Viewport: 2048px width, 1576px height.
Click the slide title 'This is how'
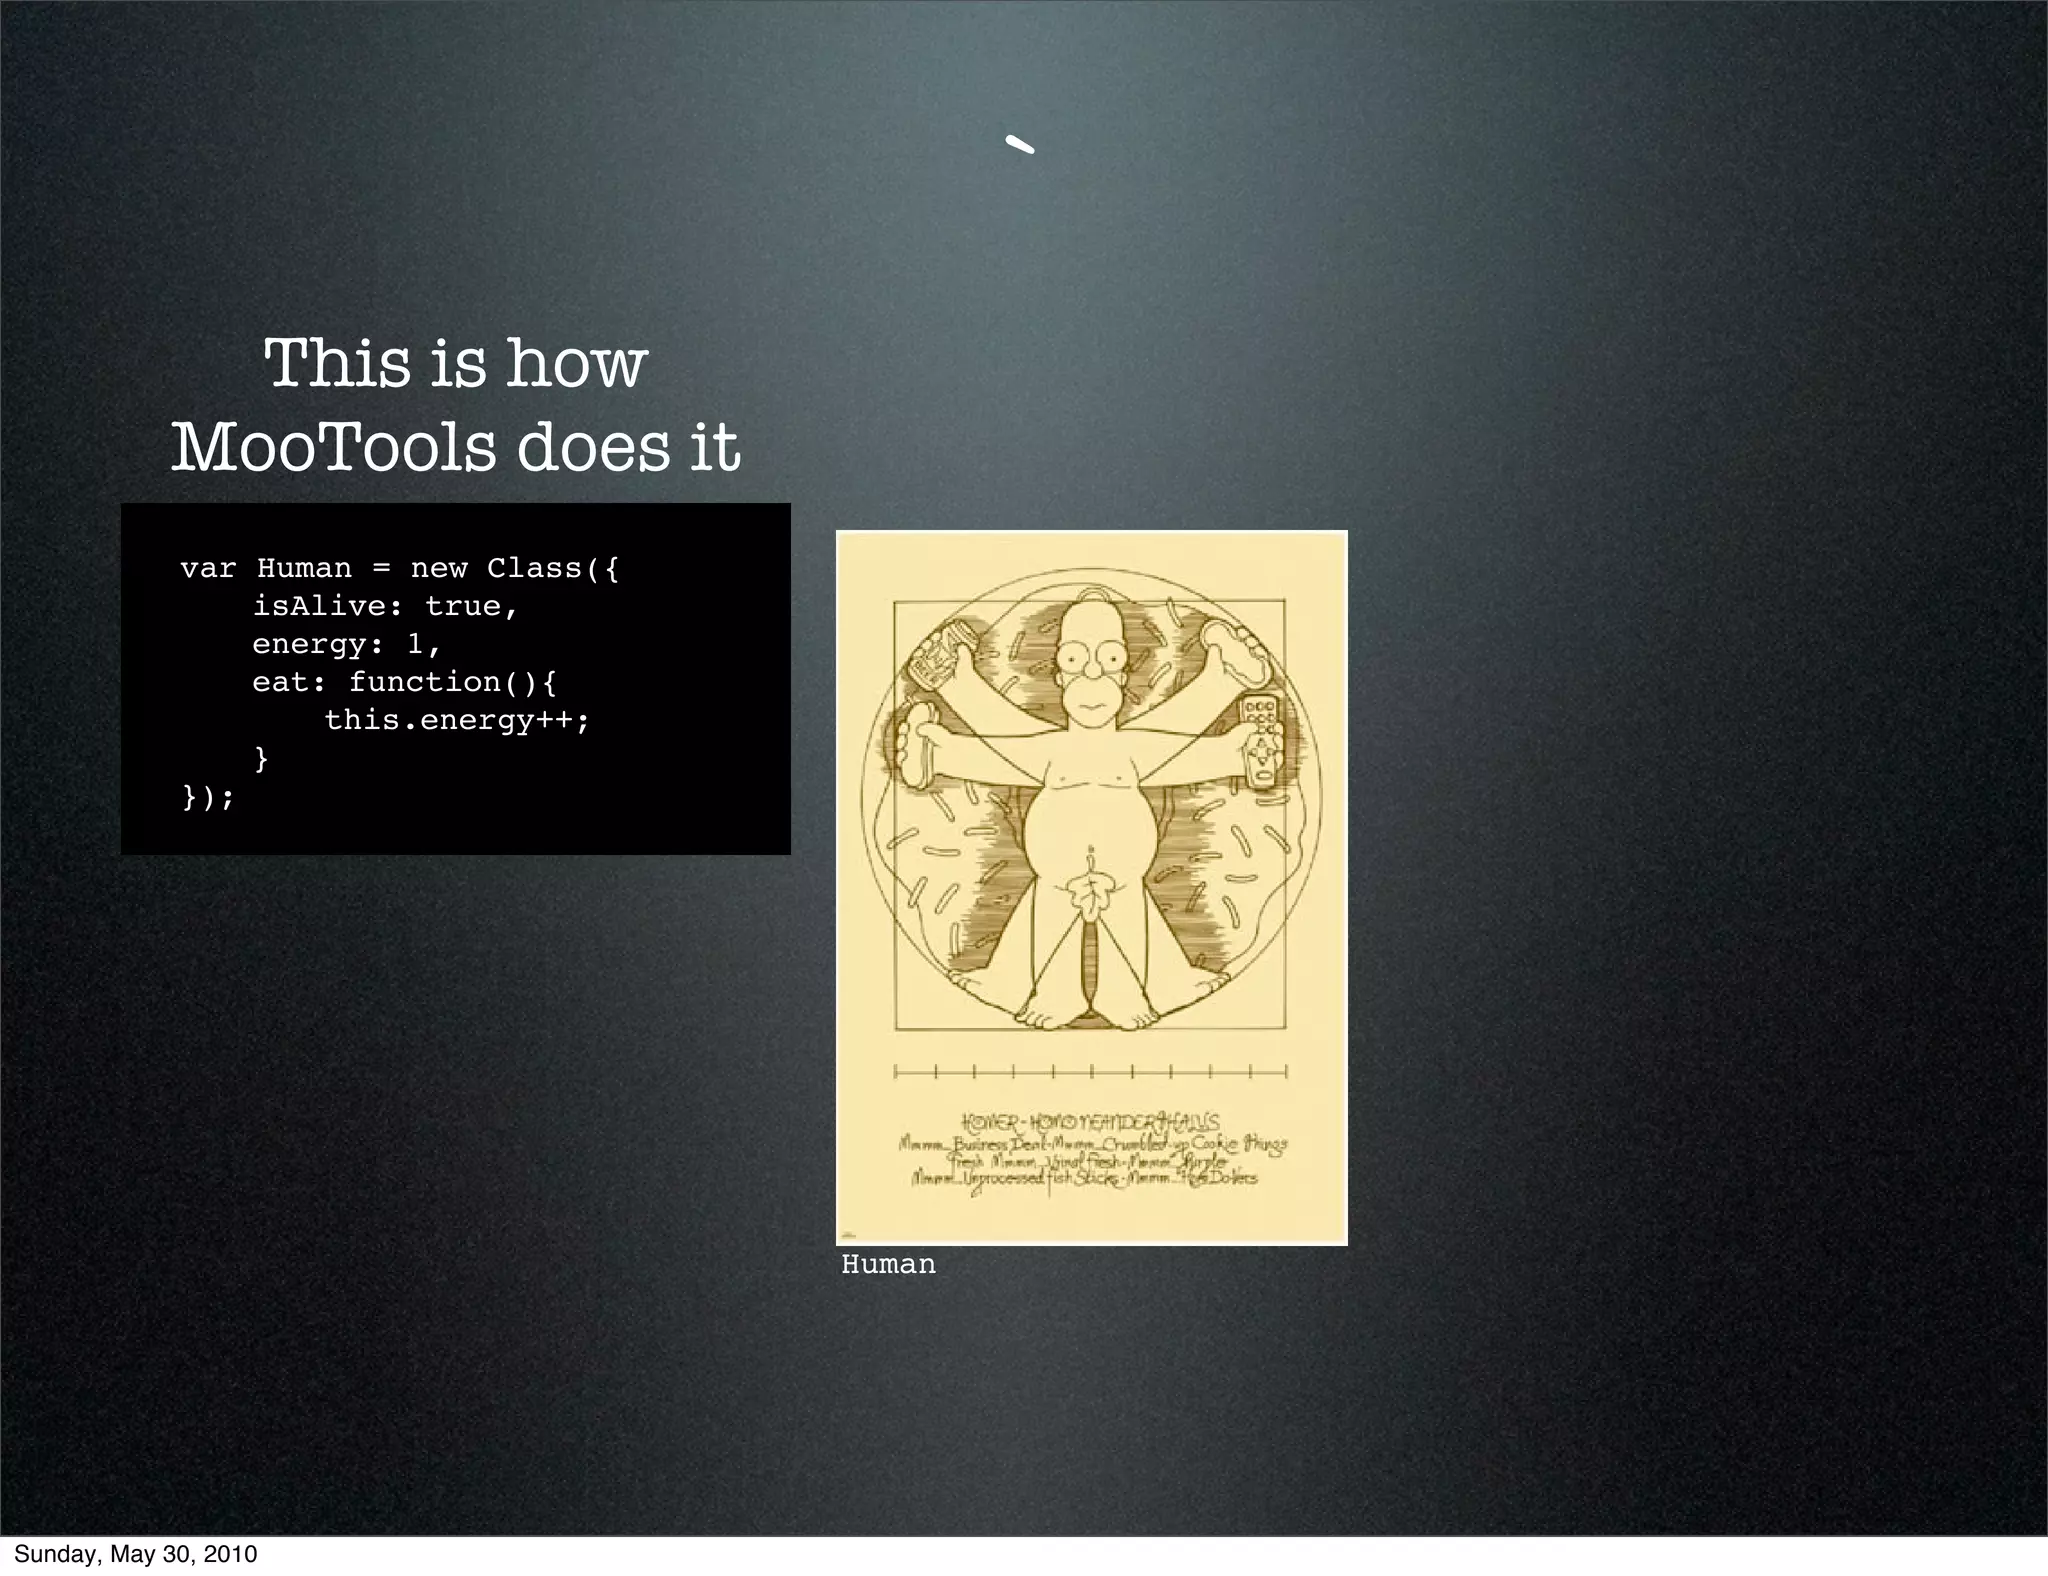[x=456, y=363]
